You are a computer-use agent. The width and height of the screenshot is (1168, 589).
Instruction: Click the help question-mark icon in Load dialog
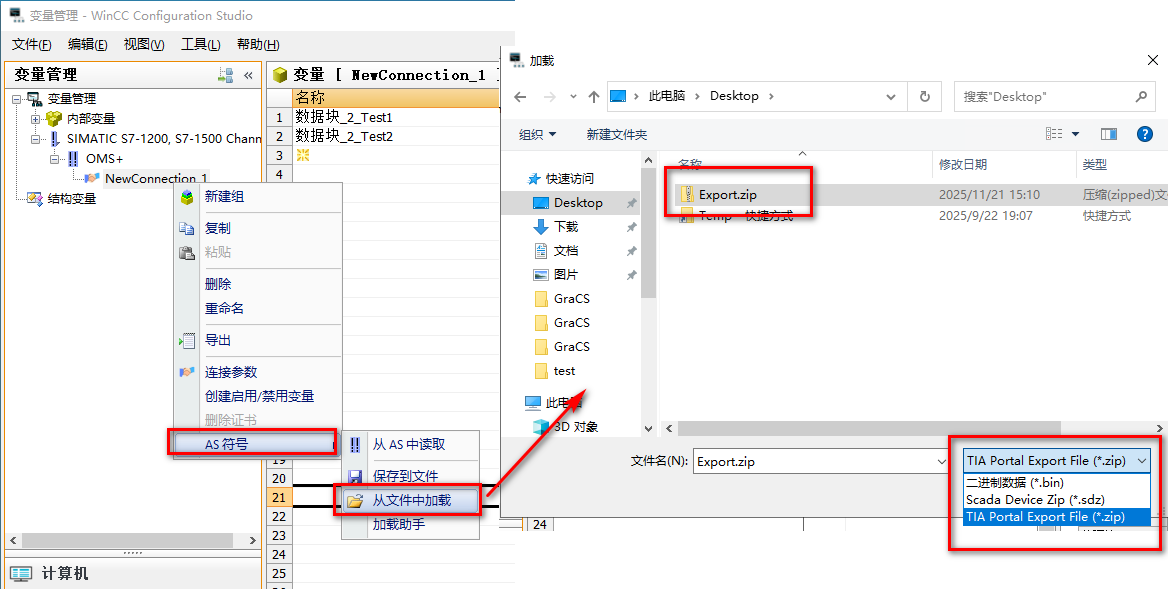(1145, 134)
